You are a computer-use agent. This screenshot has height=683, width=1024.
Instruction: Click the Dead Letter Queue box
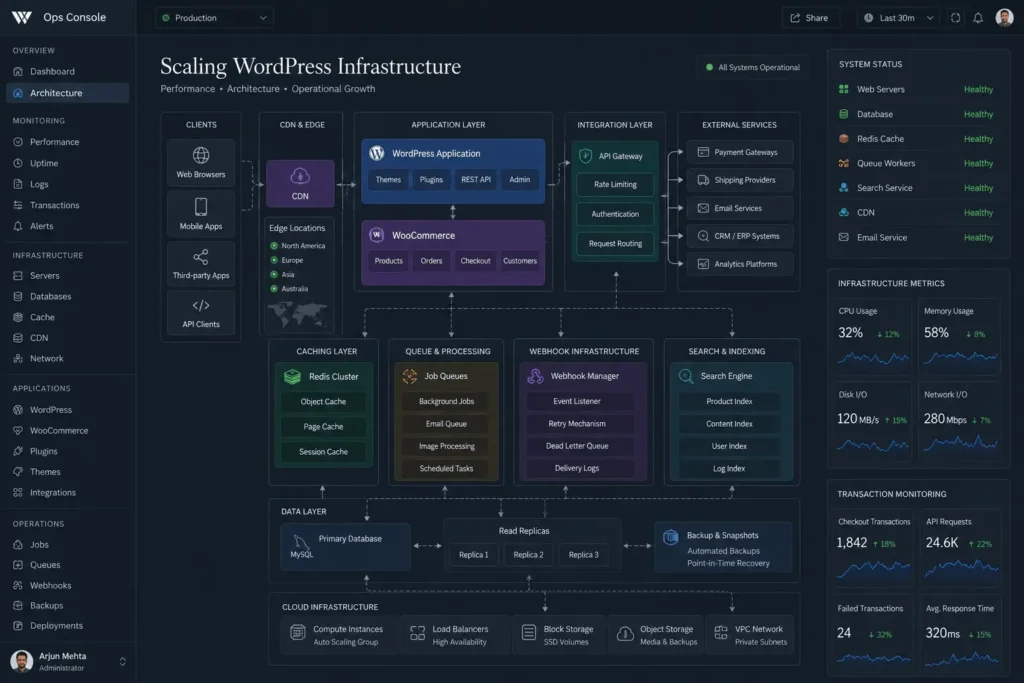point(577,446)
